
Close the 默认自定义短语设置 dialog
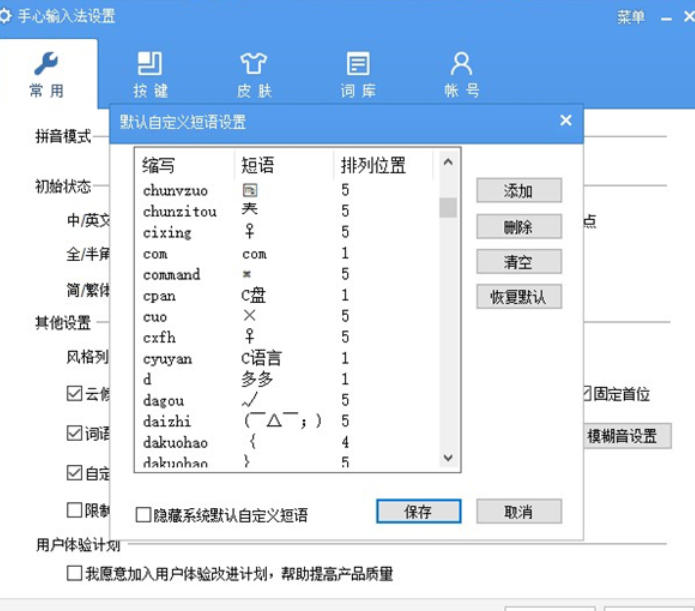(x=566, y=120)
